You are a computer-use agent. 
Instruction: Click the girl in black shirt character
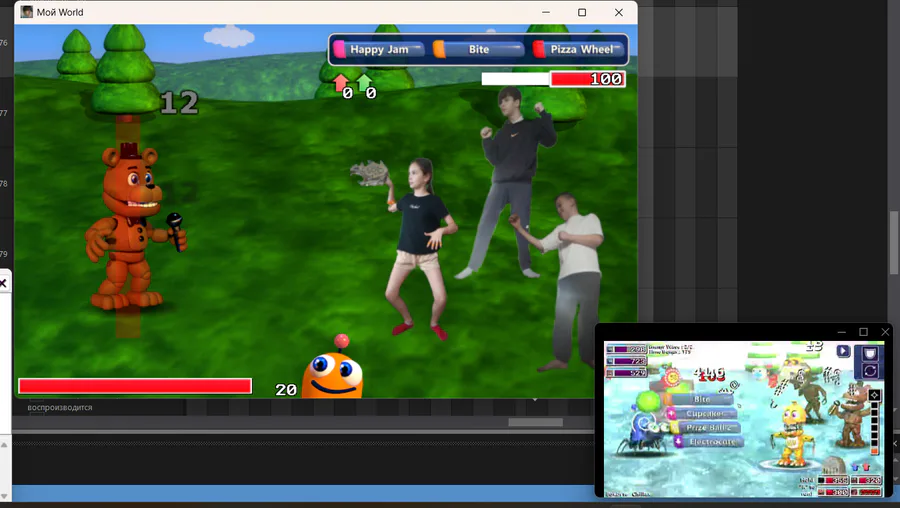(x=421, y=248)
